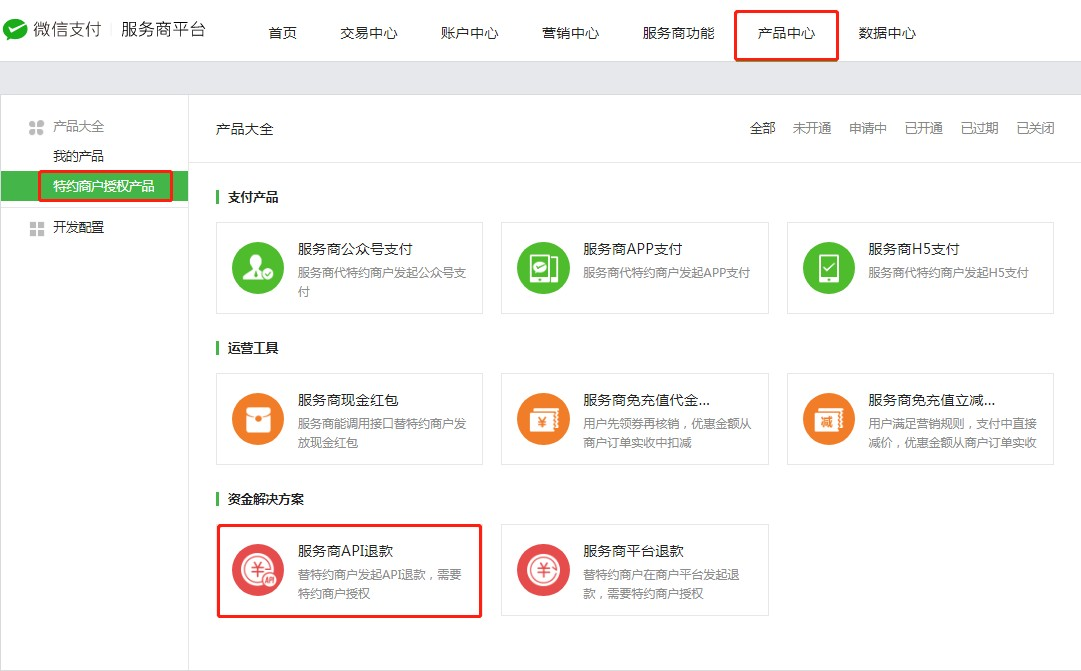Image resolution: width=1081 pixels, height=671 pixels.
Task: Open the 数据中心 navigation tab
Action: coord(887,33)
